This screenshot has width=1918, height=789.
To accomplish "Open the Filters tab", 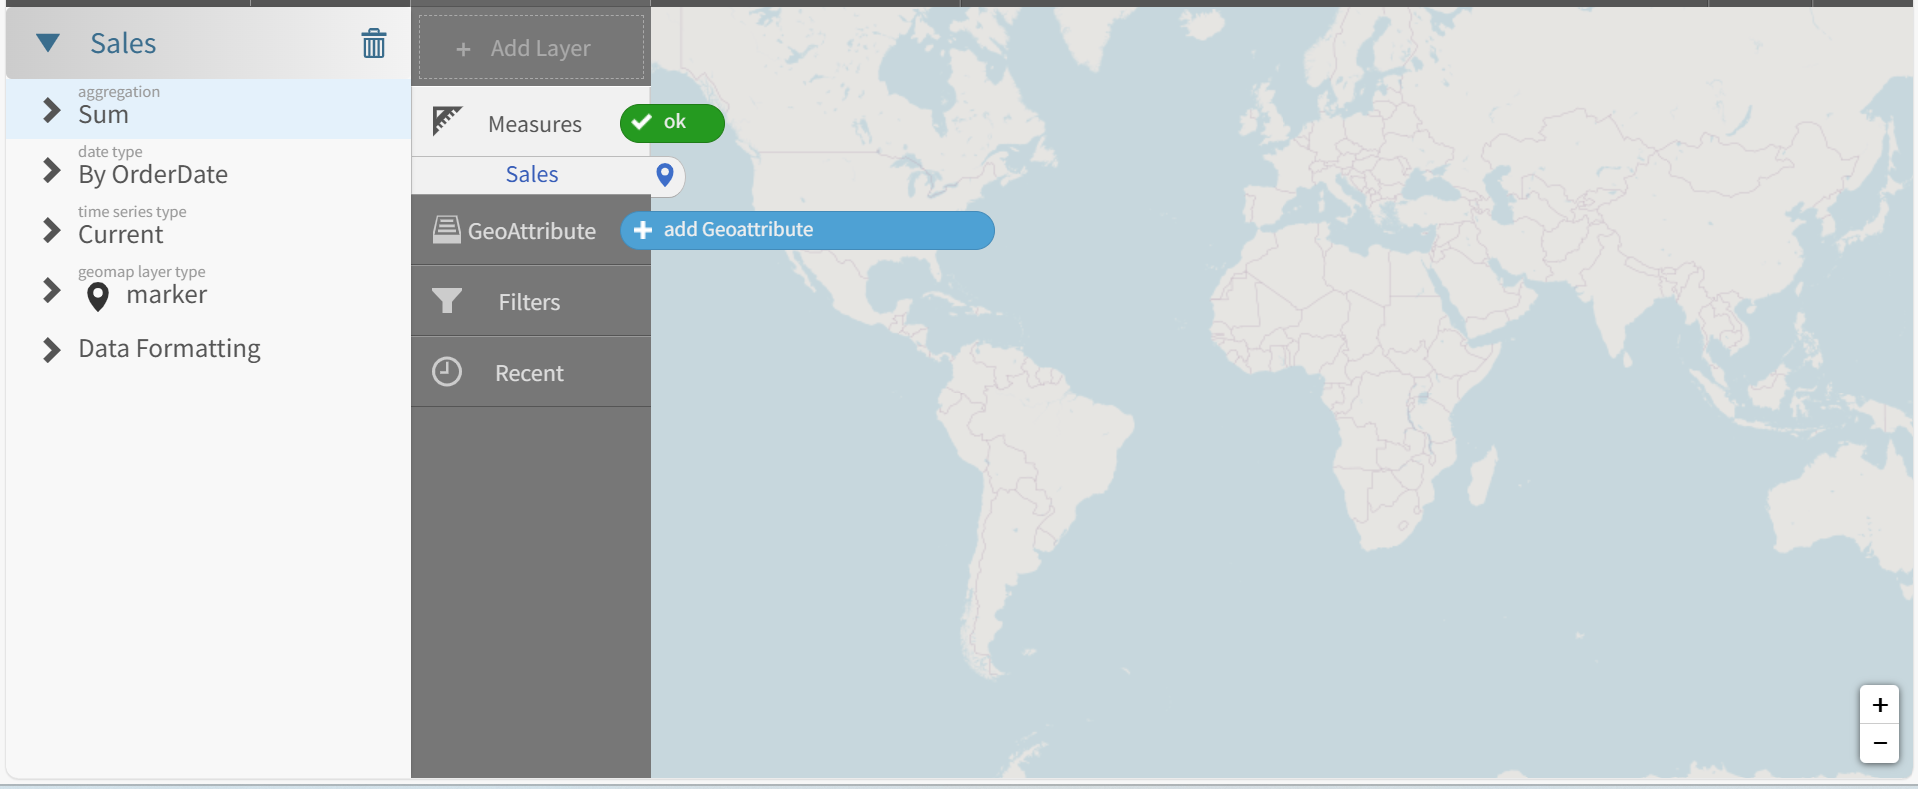I will coord(531,301).
